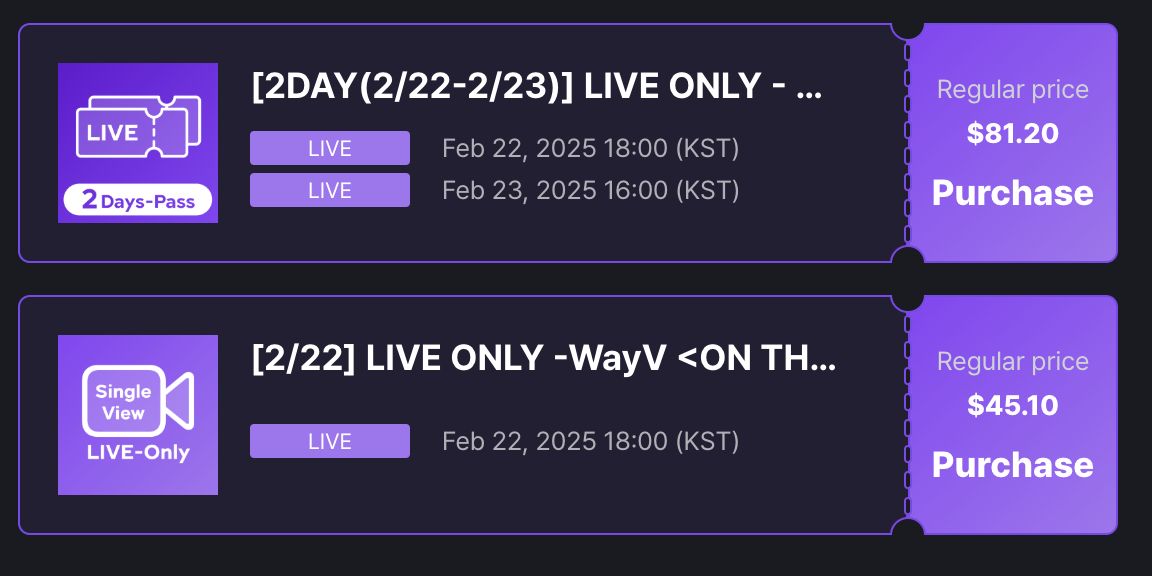Purchase the $81.20 two-day ticket

coord(1012,193)
